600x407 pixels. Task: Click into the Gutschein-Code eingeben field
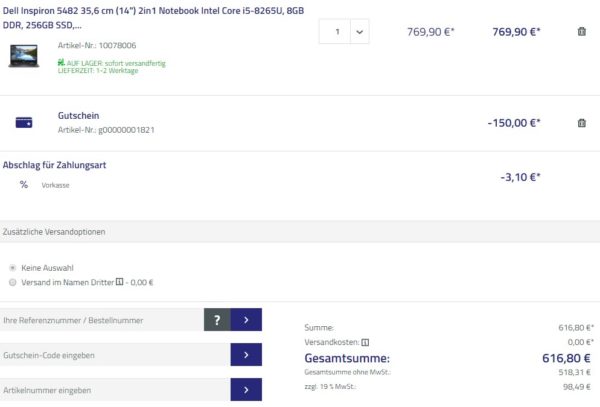pos(112,355)
